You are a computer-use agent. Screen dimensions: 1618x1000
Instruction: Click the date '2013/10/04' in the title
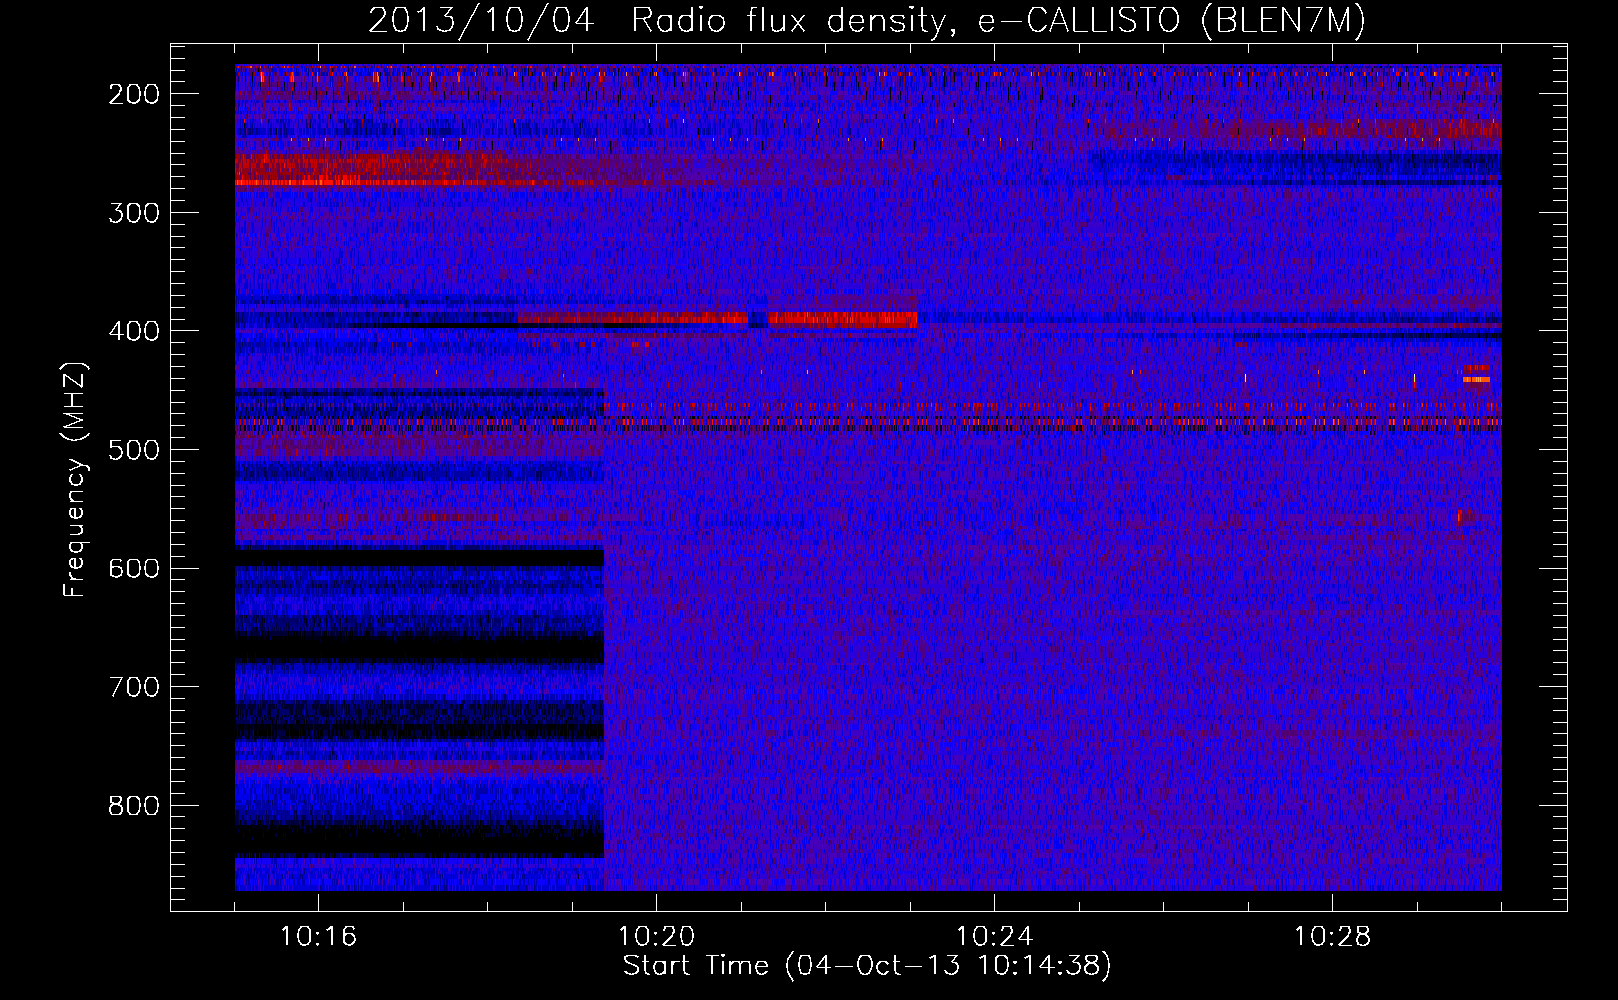(481, 21)
